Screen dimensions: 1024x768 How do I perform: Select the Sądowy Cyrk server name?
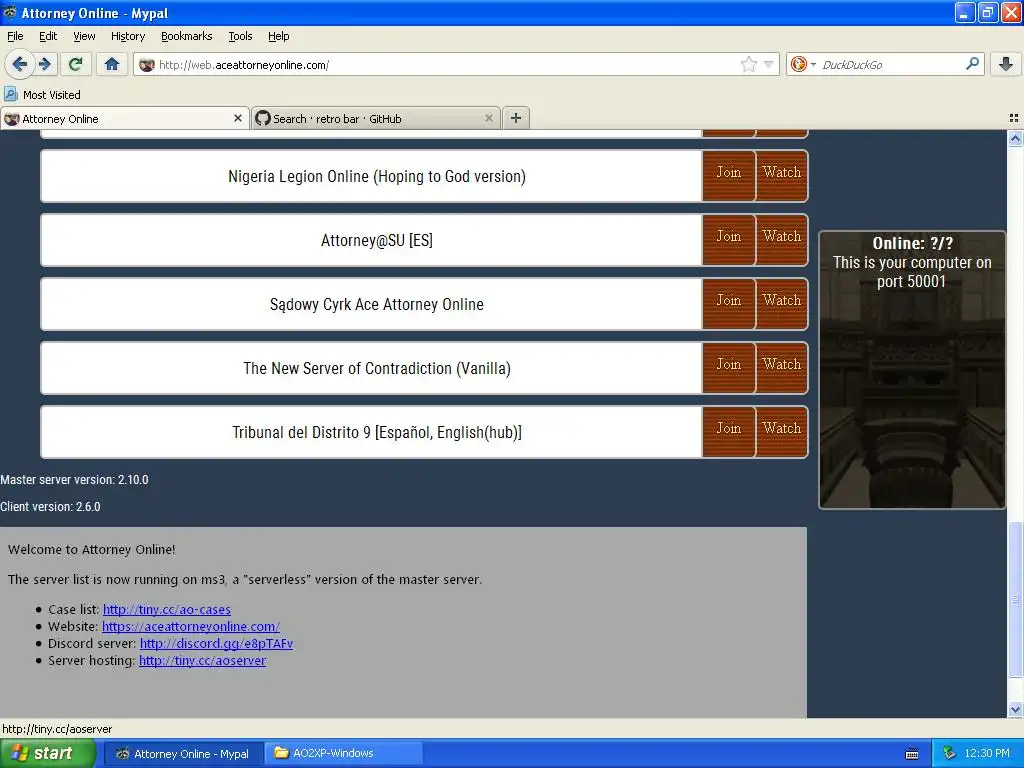(x=377, y=304)
